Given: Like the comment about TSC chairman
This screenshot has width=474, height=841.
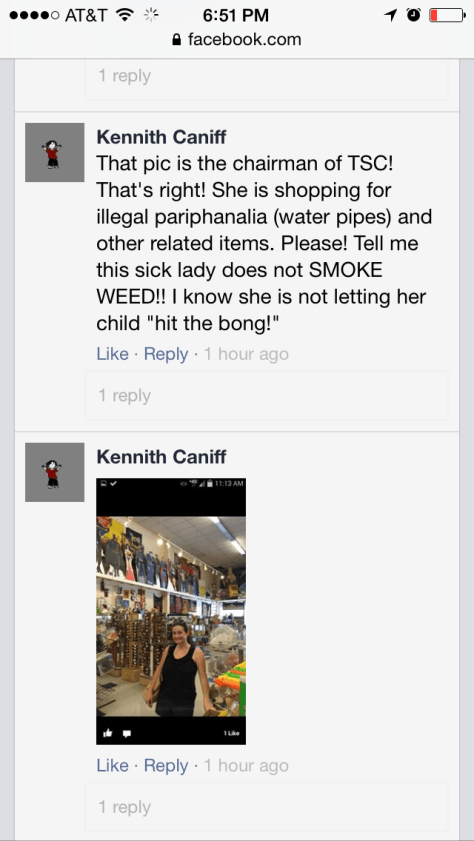Looking at the screenshot, I should 113,354.
